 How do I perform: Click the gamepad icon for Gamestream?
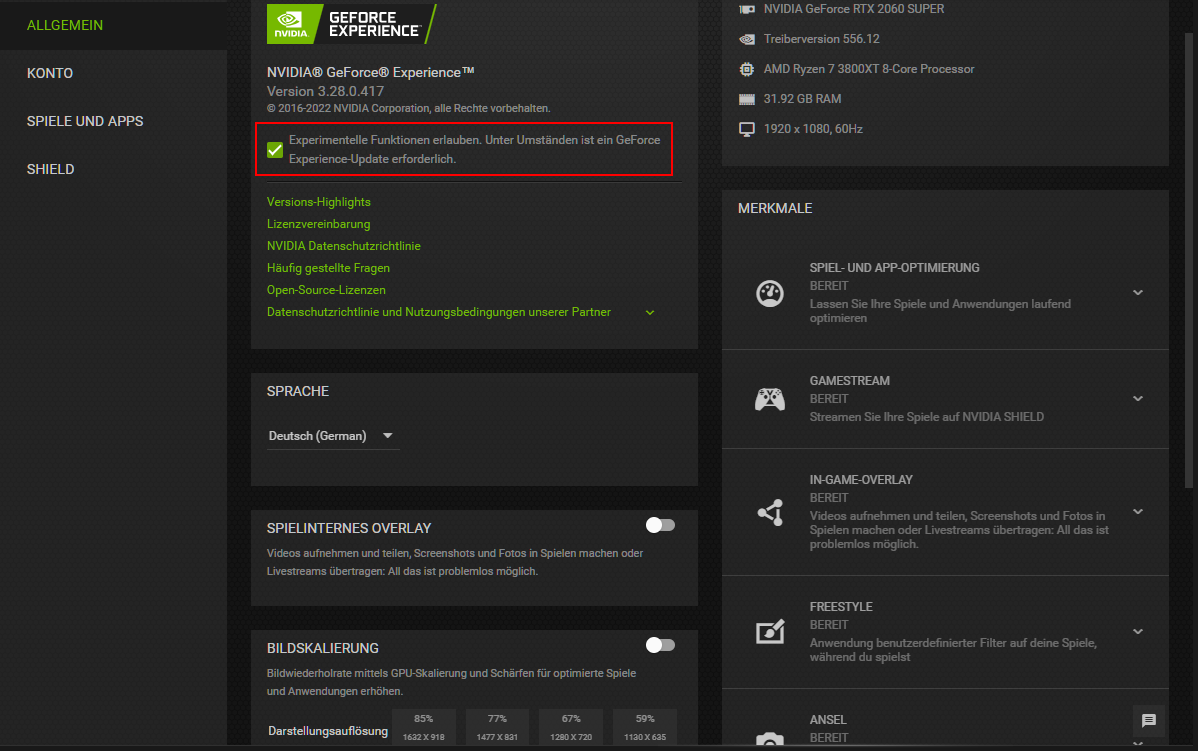coord(769,399)
